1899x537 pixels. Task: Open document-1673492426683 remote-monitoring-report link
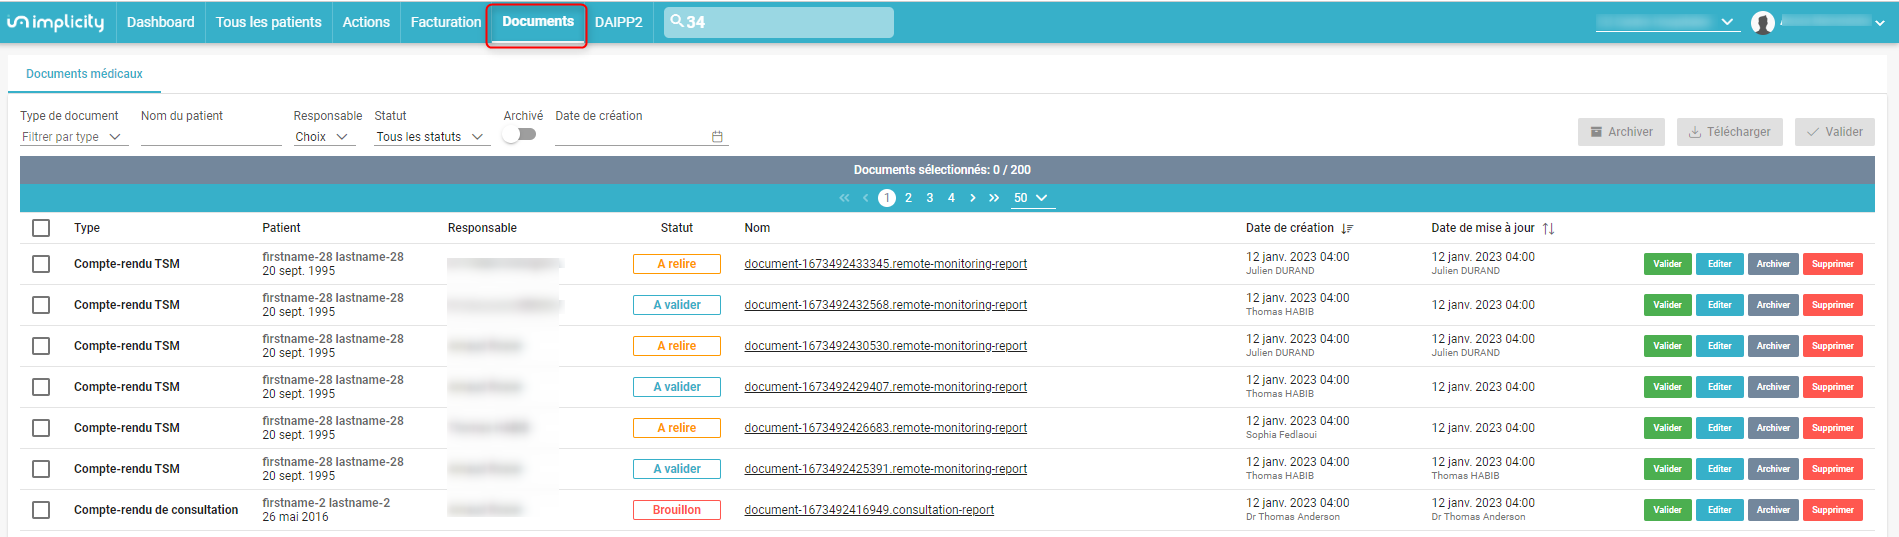[x=885, y=428]
